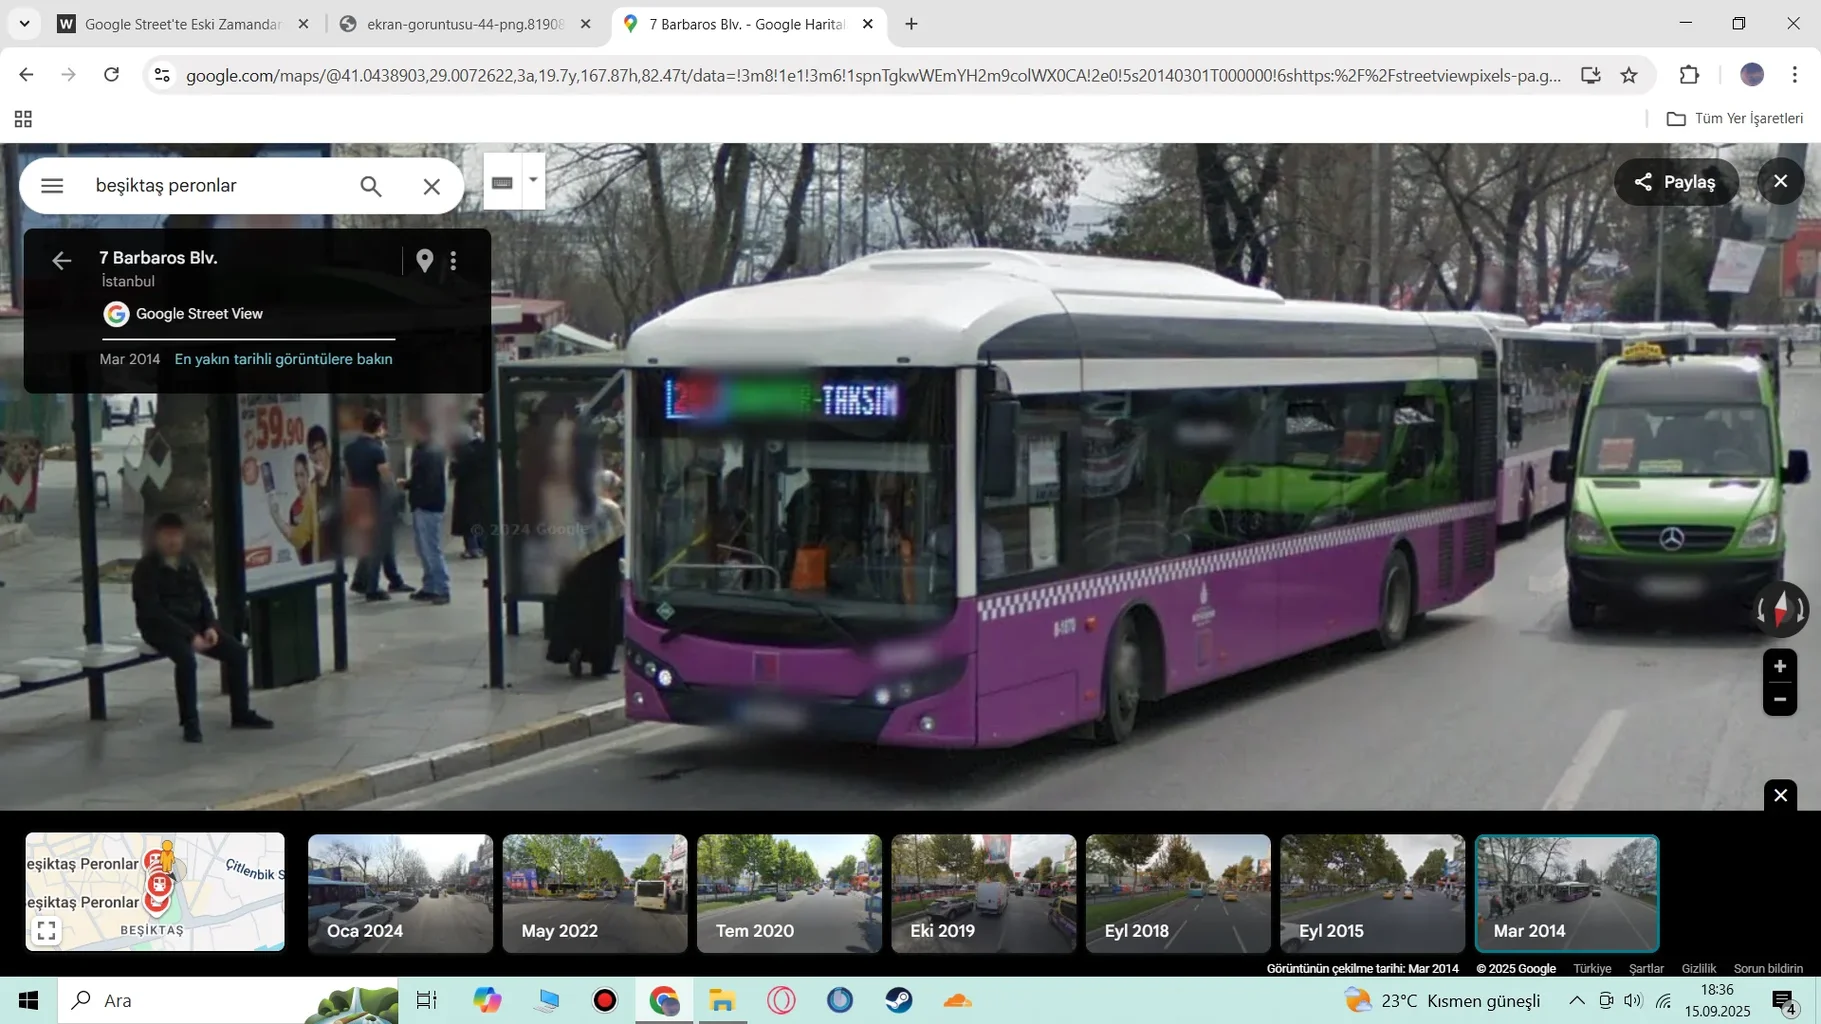This screenshot has height=1024, width=1821.
Task: Click the search magnifier icon
Action: 371,186
